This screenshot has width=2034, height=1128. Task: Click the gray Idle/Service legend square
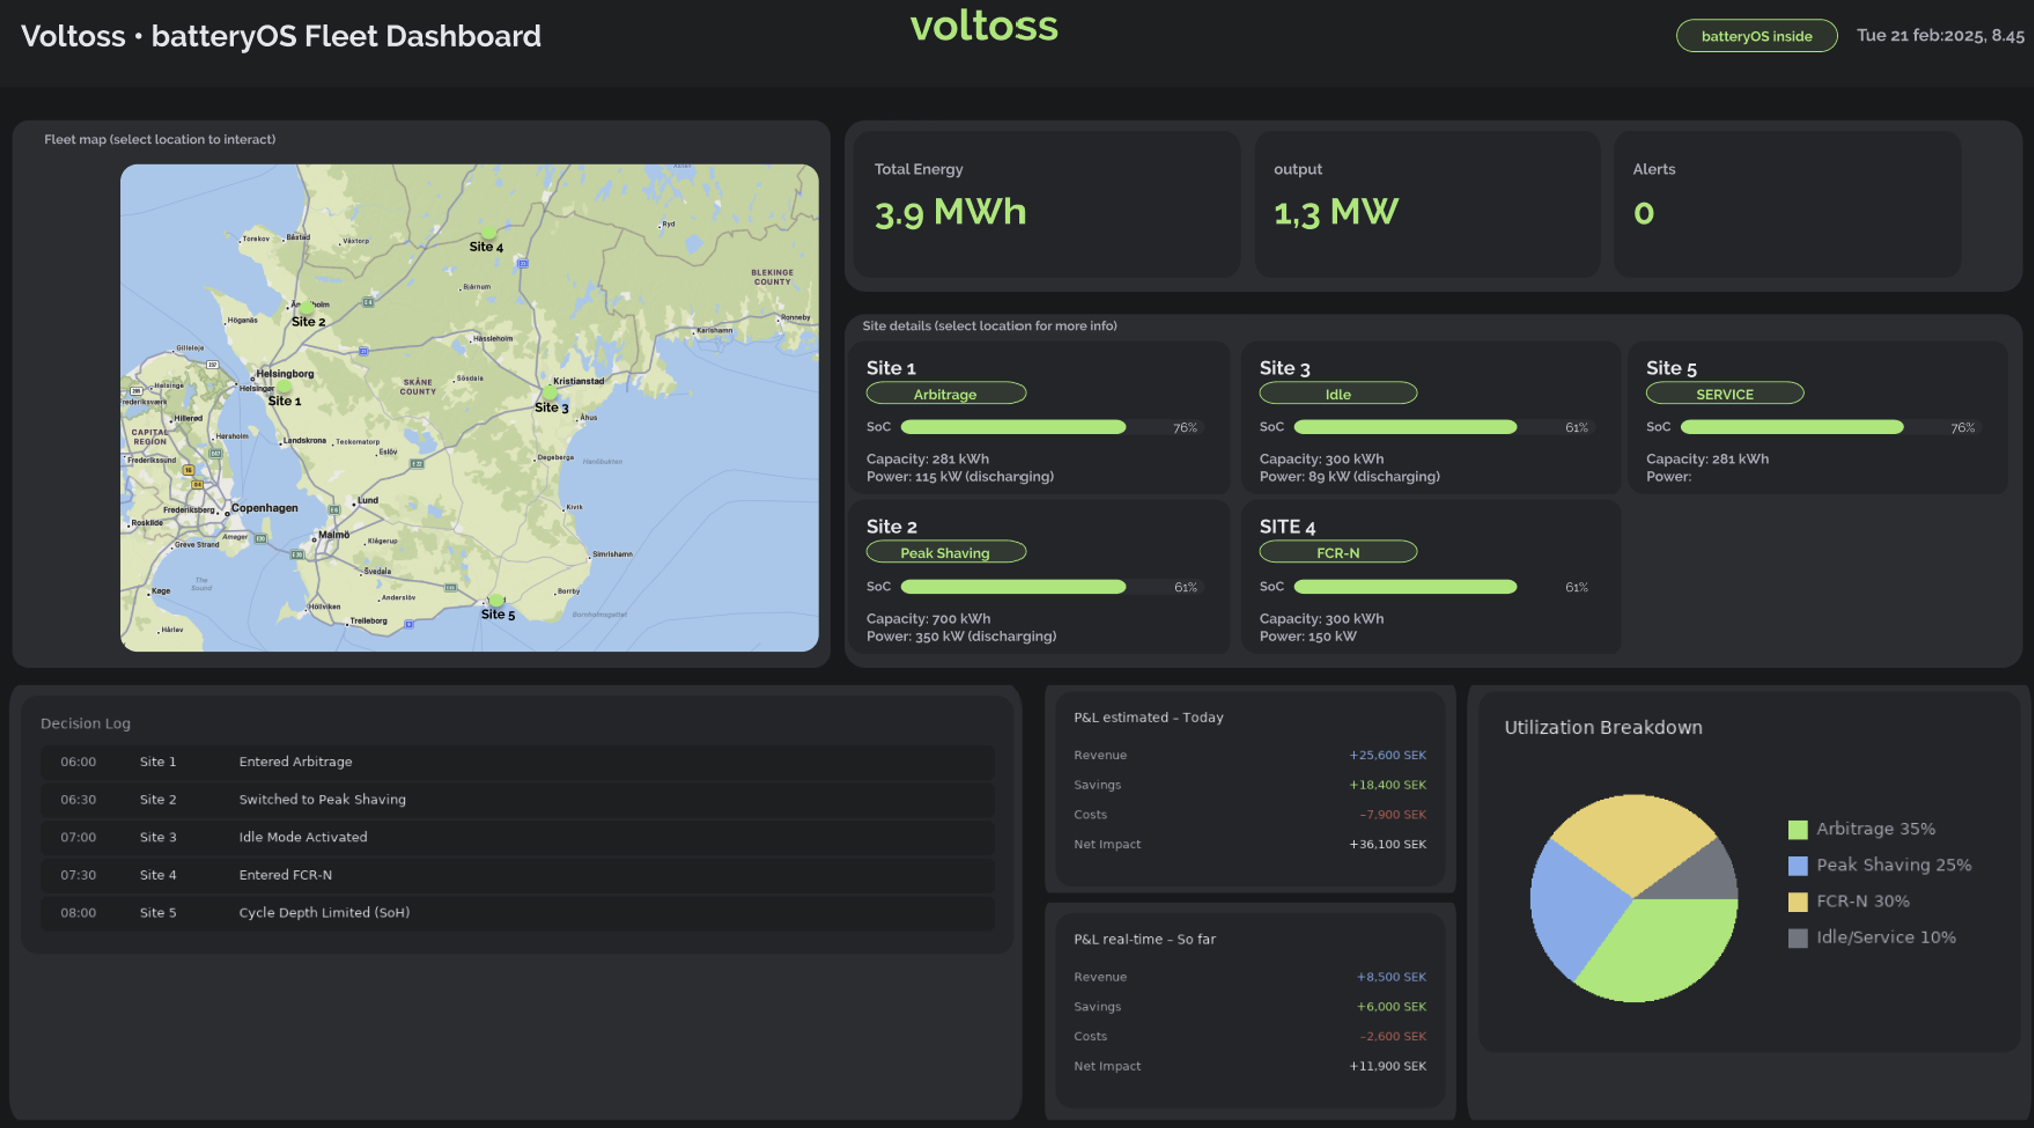(1797, 937)
